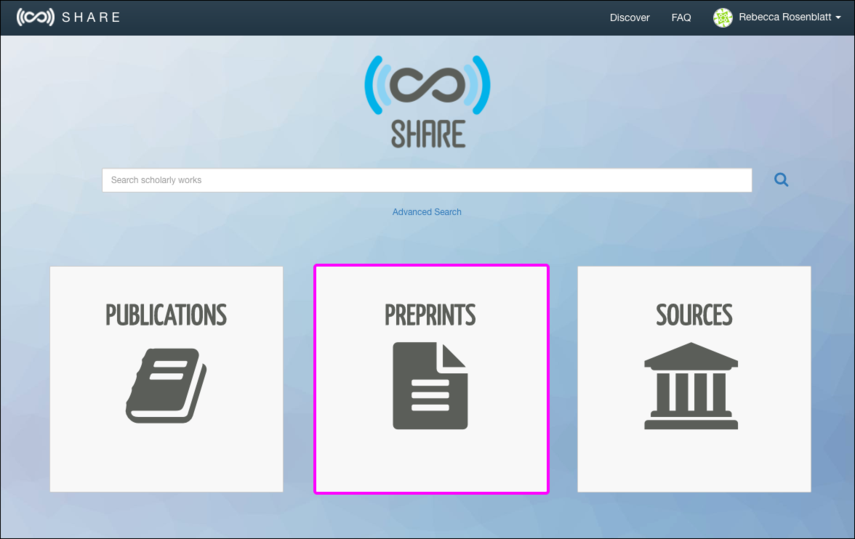Open the FAQ page
855x539 pixels.
tap(681, 17)
